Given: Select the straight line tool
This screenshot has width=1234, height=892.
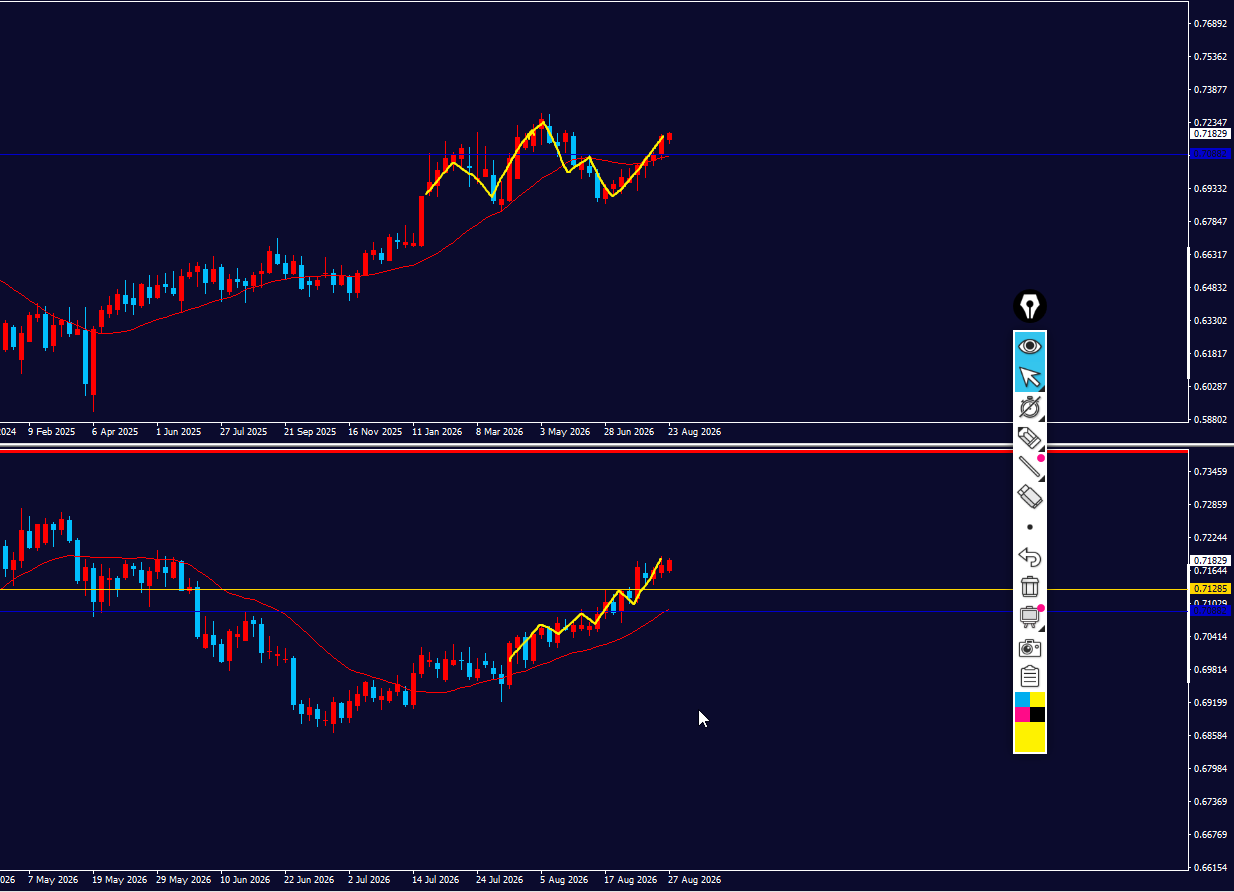Looking at the screenshot, I should [1030, 466].
